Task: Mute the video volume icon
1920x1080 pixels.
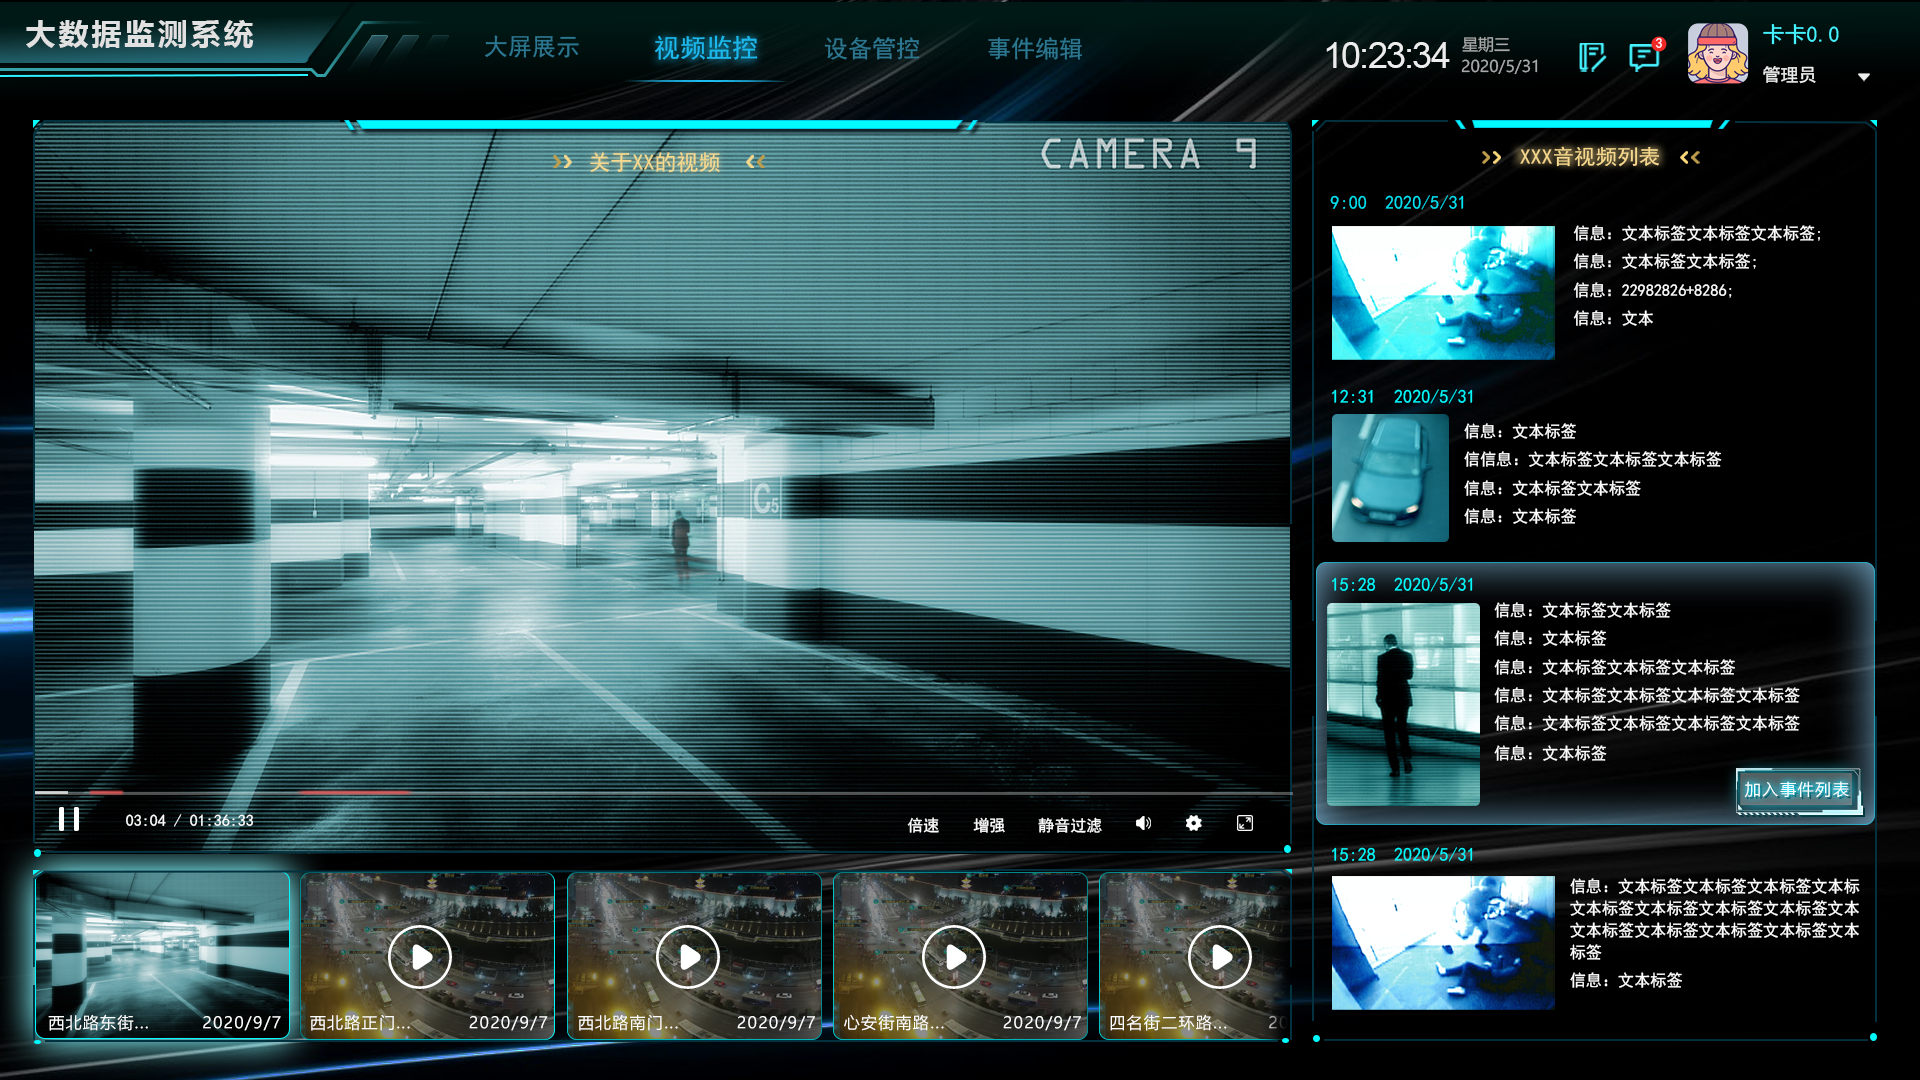Action: (x=1143, y=823)
